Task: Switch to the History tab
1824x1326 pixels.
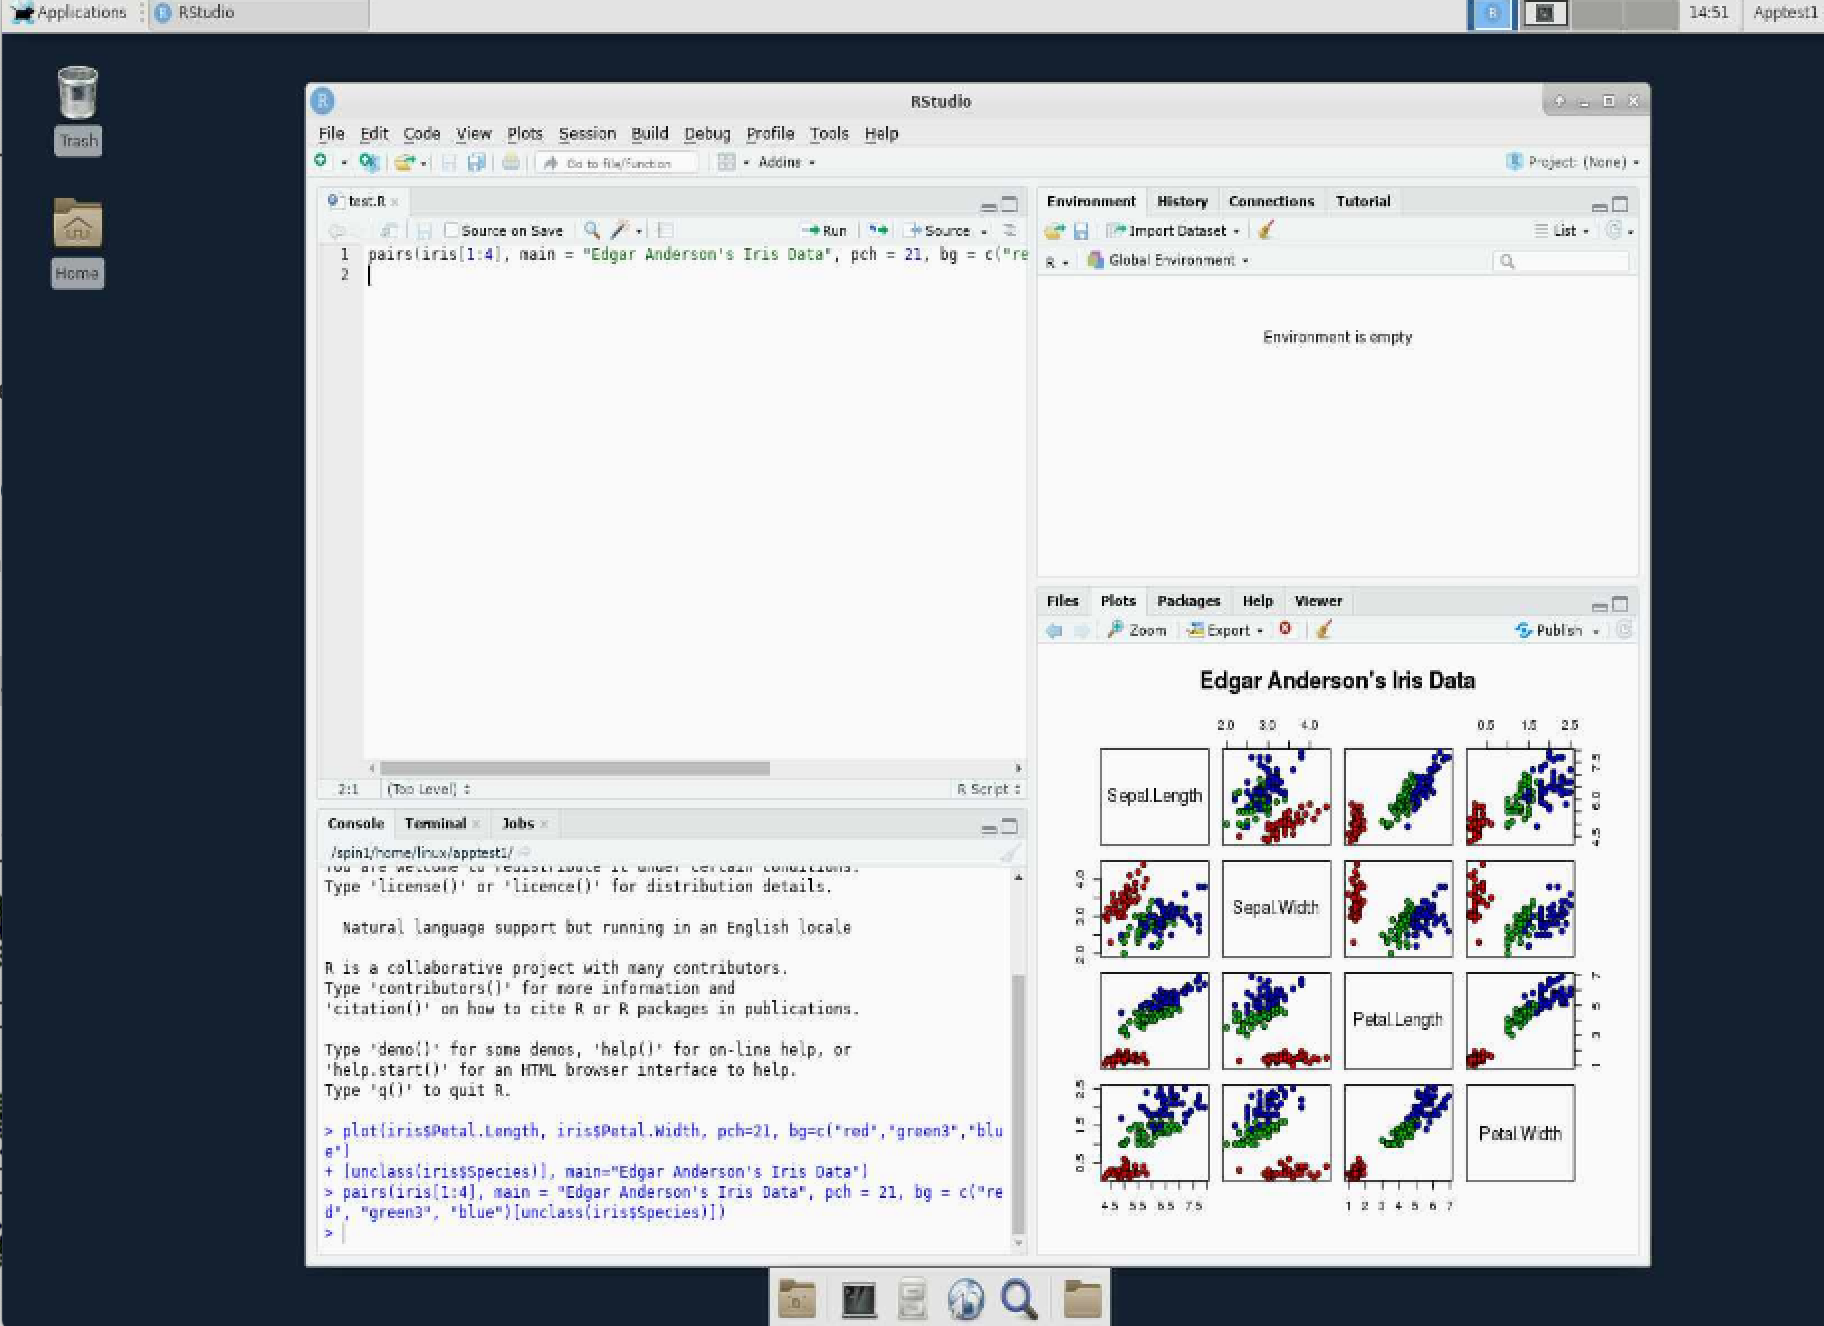Action: coord(1181,201)
